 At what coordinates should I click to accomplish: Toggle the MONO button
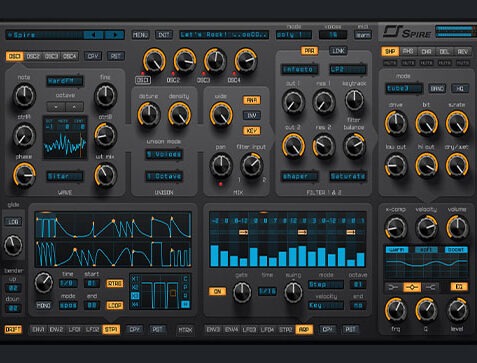(44, 305)
